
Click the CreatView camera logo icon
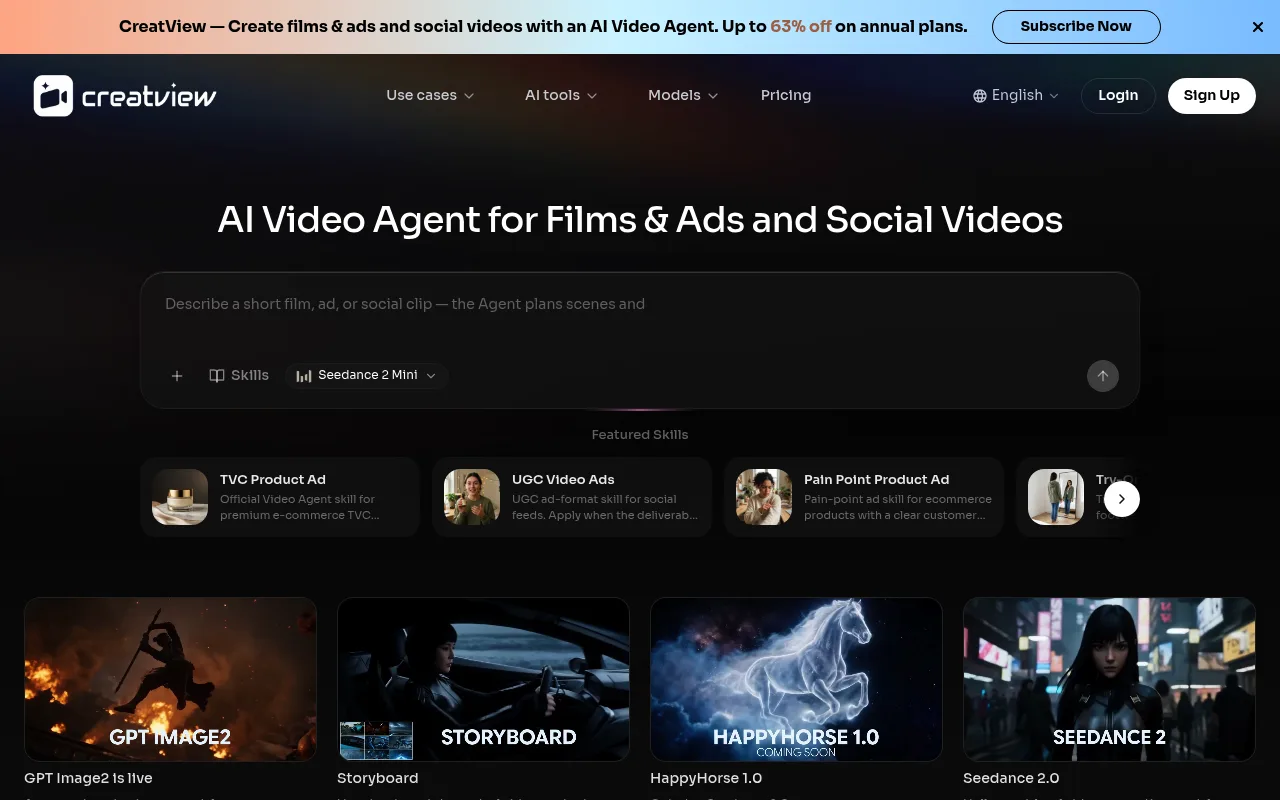(x=53, y=96)
